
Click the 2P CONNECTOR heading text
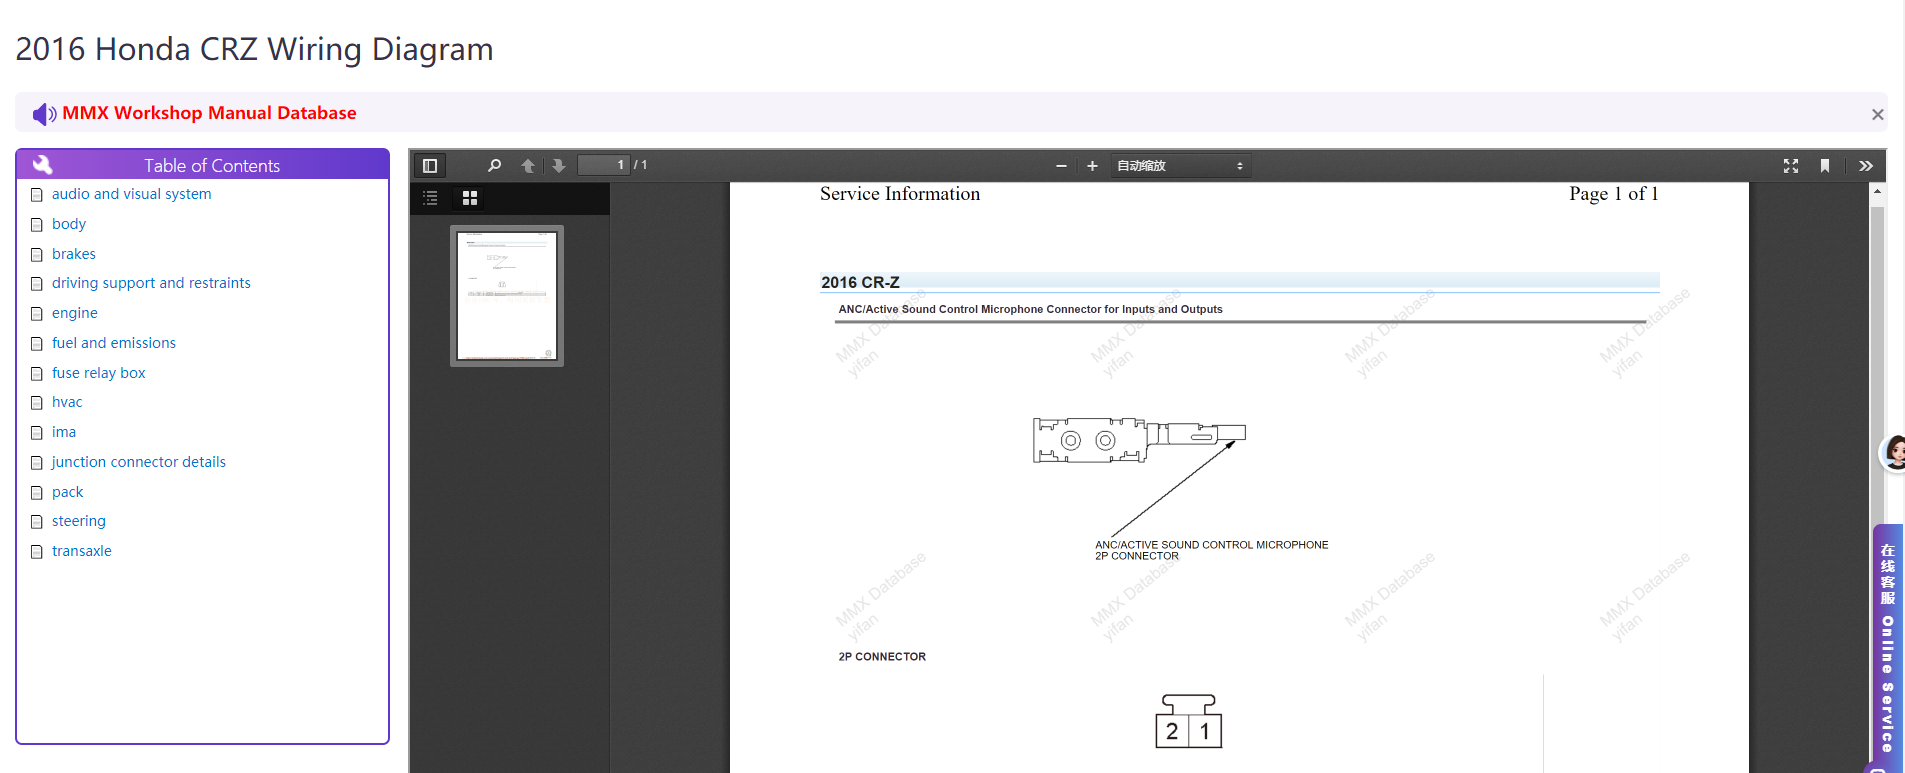[882, 657]
